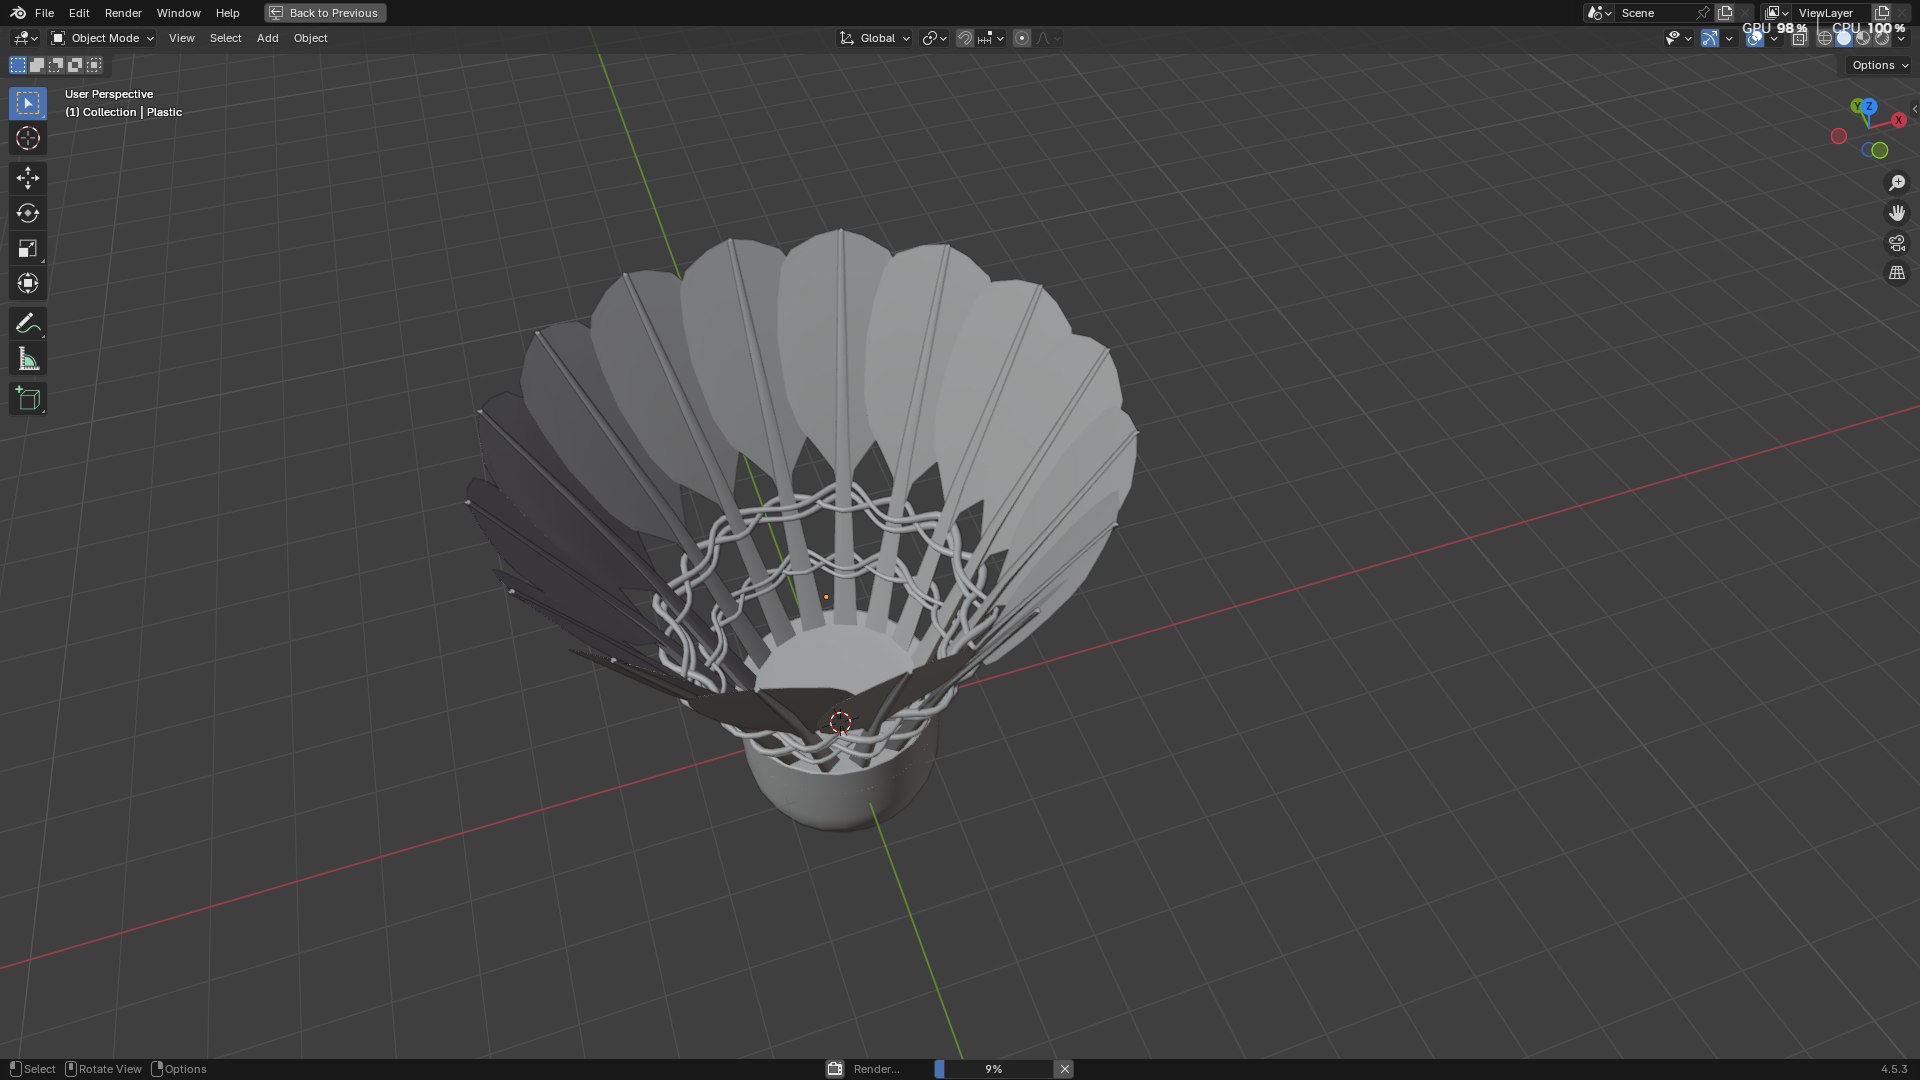Open the Help menu
The height and width of the screenshot is (1080, 1920).
click(x=228, y=13)
